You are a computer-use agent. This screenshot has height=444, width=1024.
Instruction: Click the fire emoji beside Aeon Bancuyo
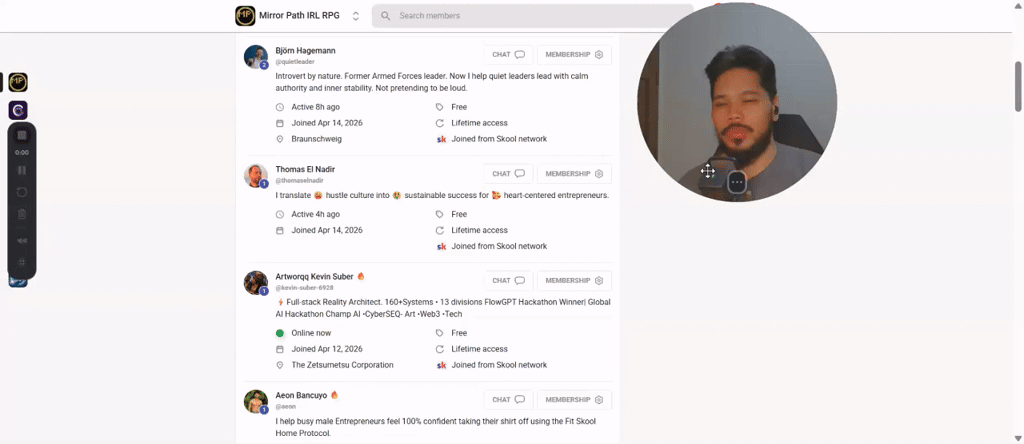334,395
